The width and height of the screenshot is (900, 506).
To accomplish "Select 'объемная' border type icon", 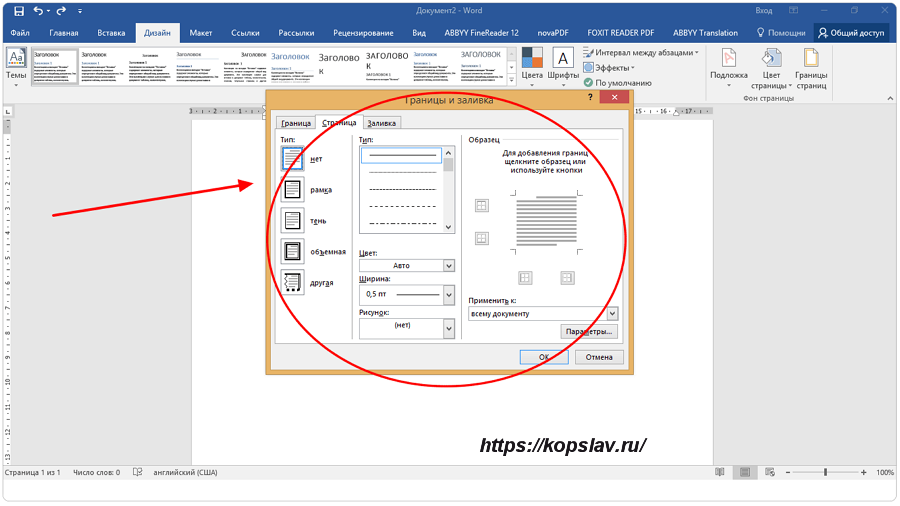I will (x=292, y=251).
